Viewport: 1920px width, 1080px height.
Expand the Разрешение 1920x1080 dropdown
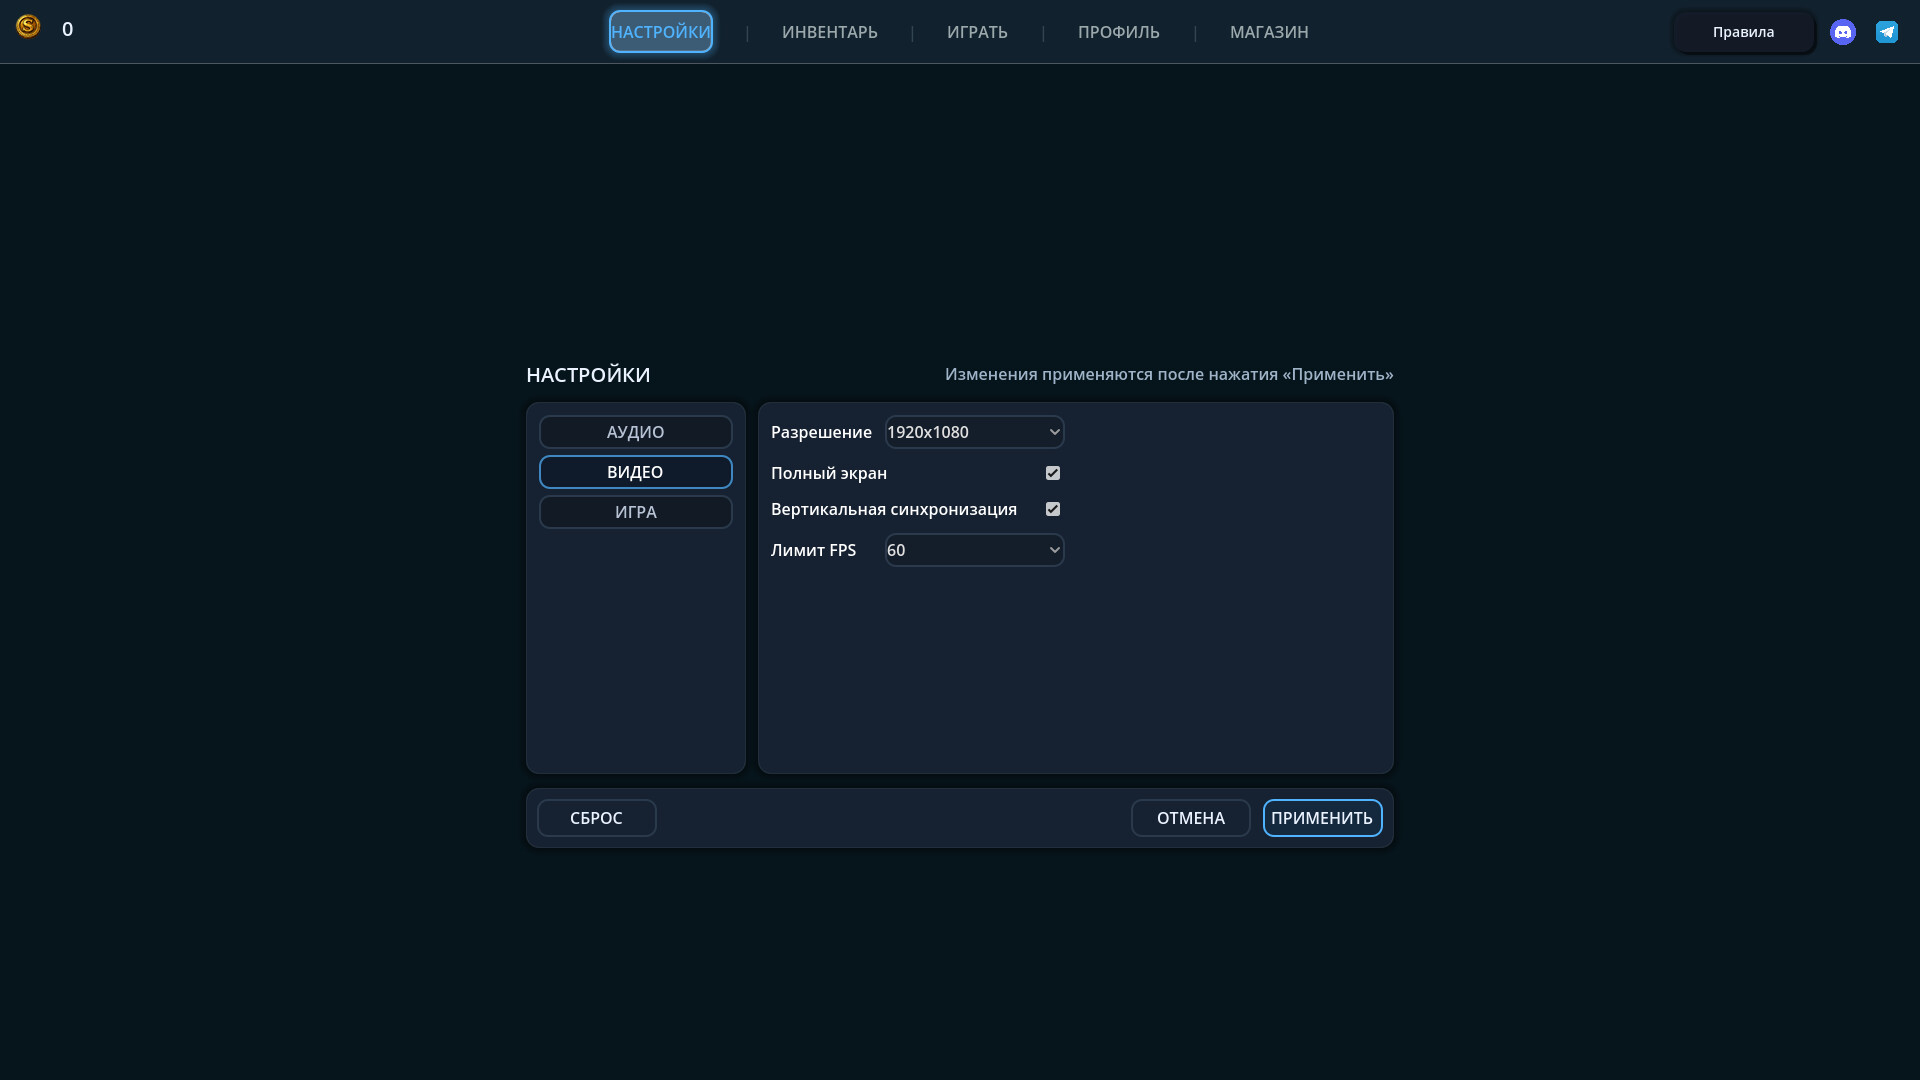[974, 432]
